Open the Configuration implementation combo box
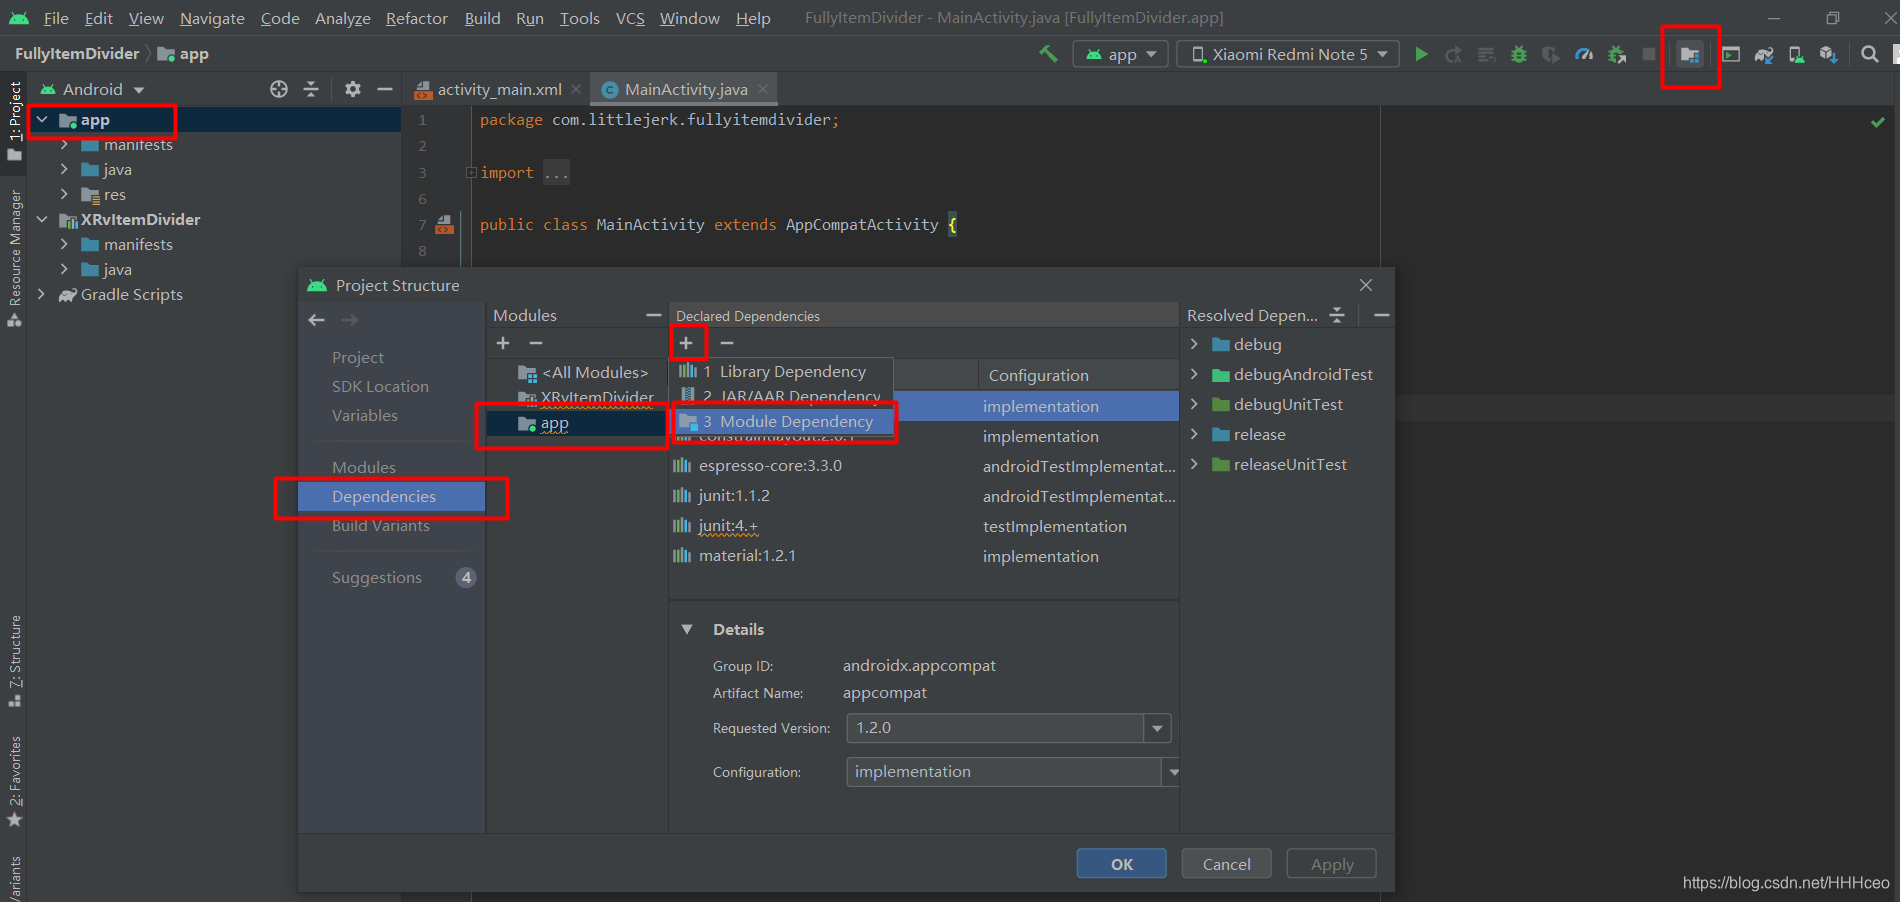 1012,772
